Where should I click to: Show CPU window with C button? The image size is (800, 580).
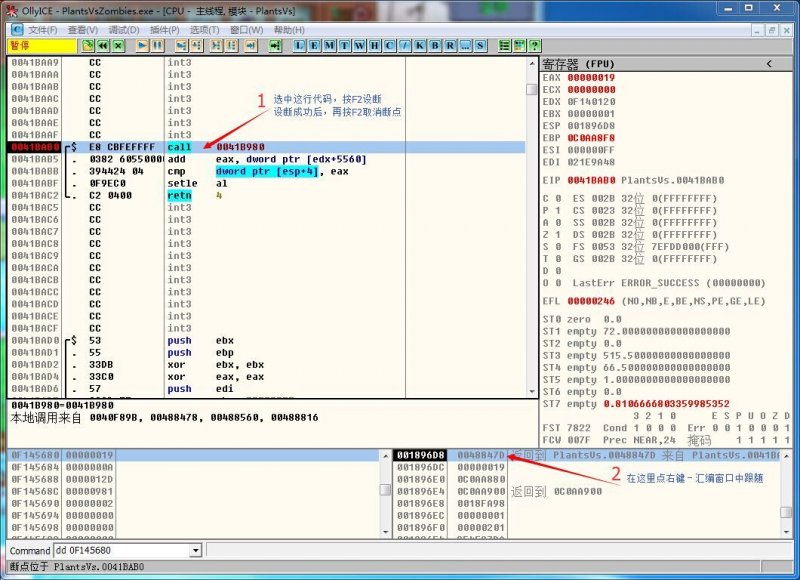click(x=390, y=46)
